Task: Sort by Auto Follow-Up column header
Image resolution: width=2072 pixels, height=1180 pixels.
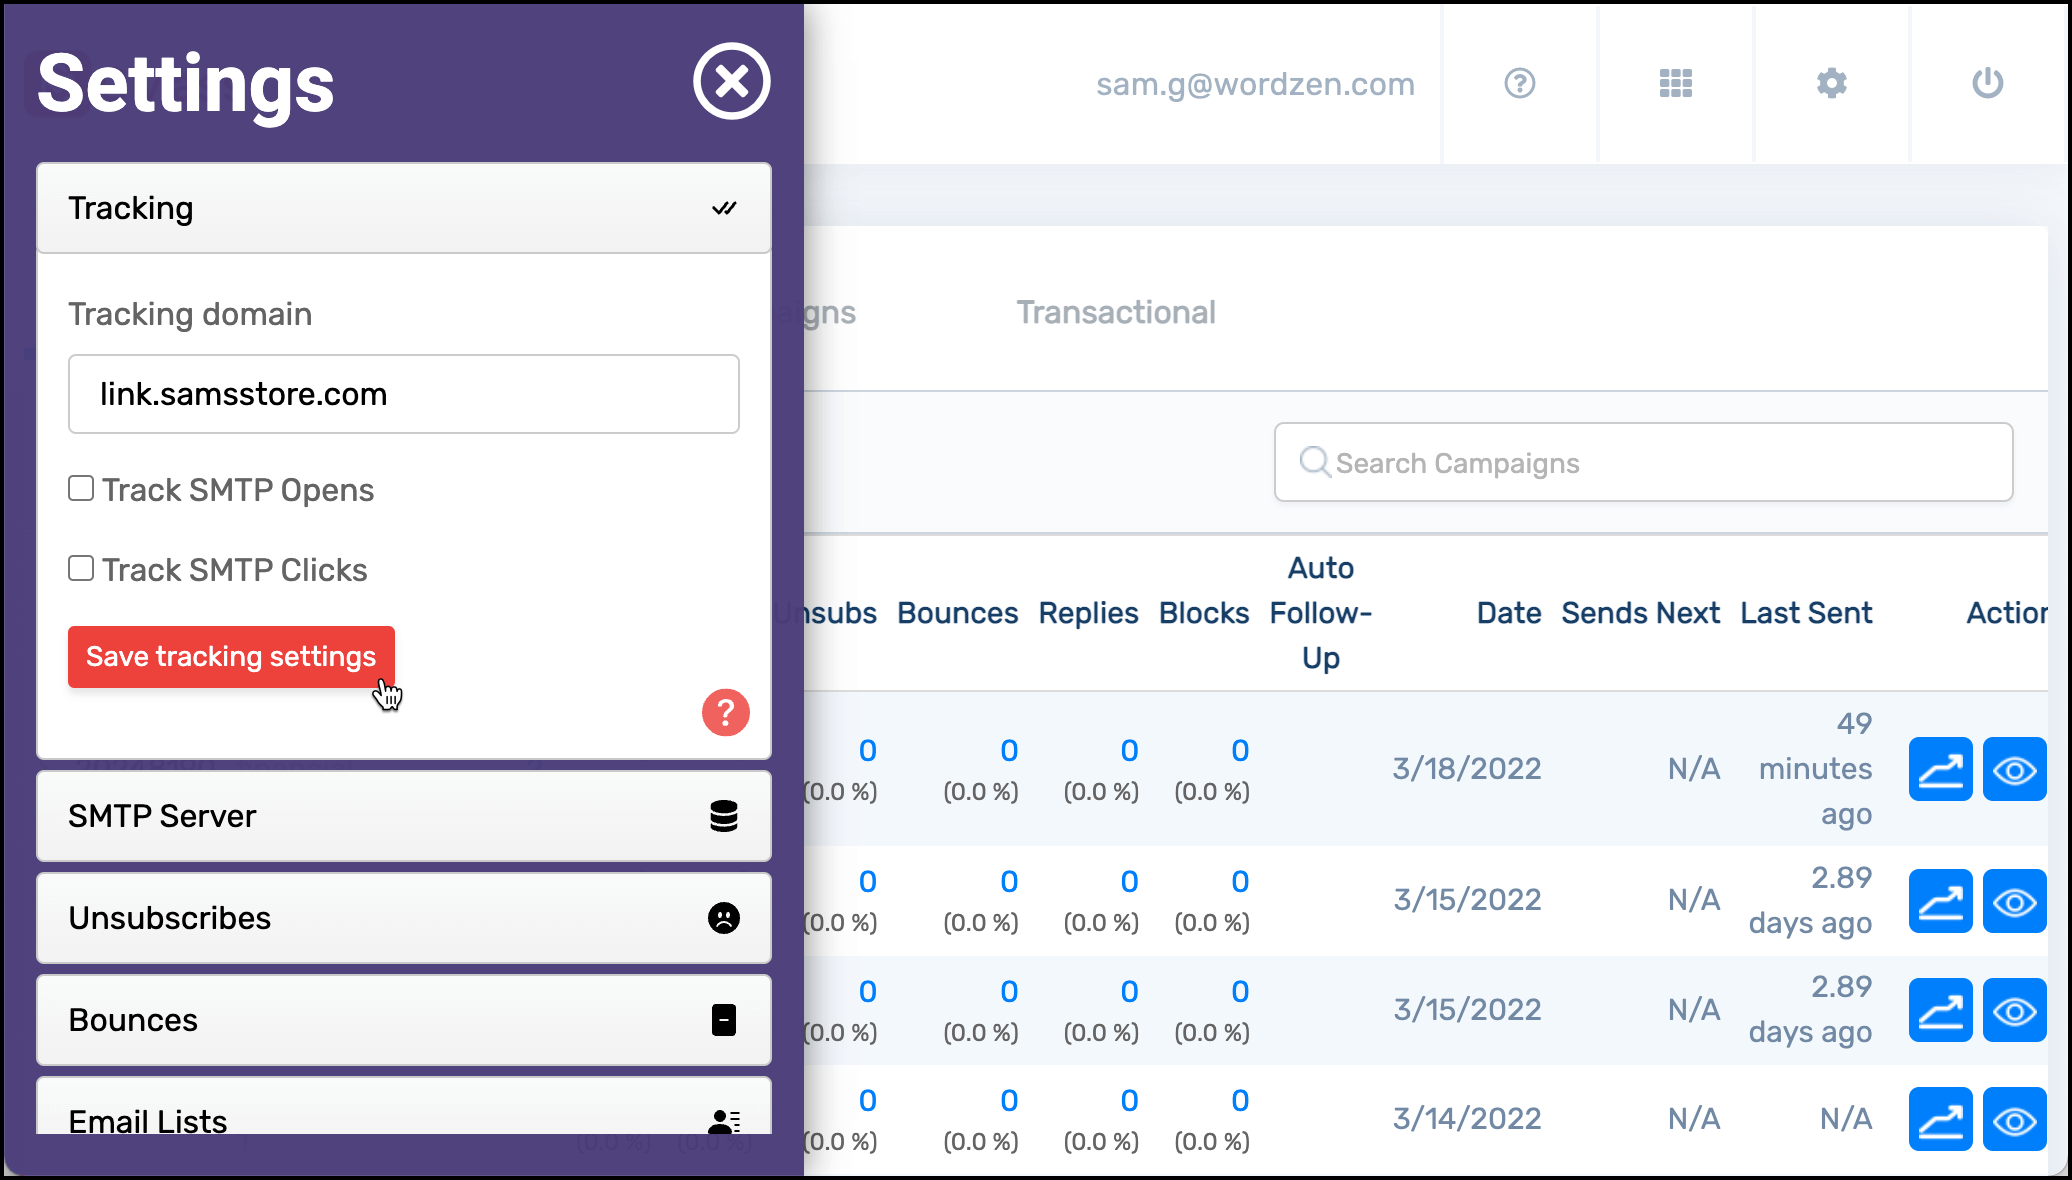Action: 1320,613
